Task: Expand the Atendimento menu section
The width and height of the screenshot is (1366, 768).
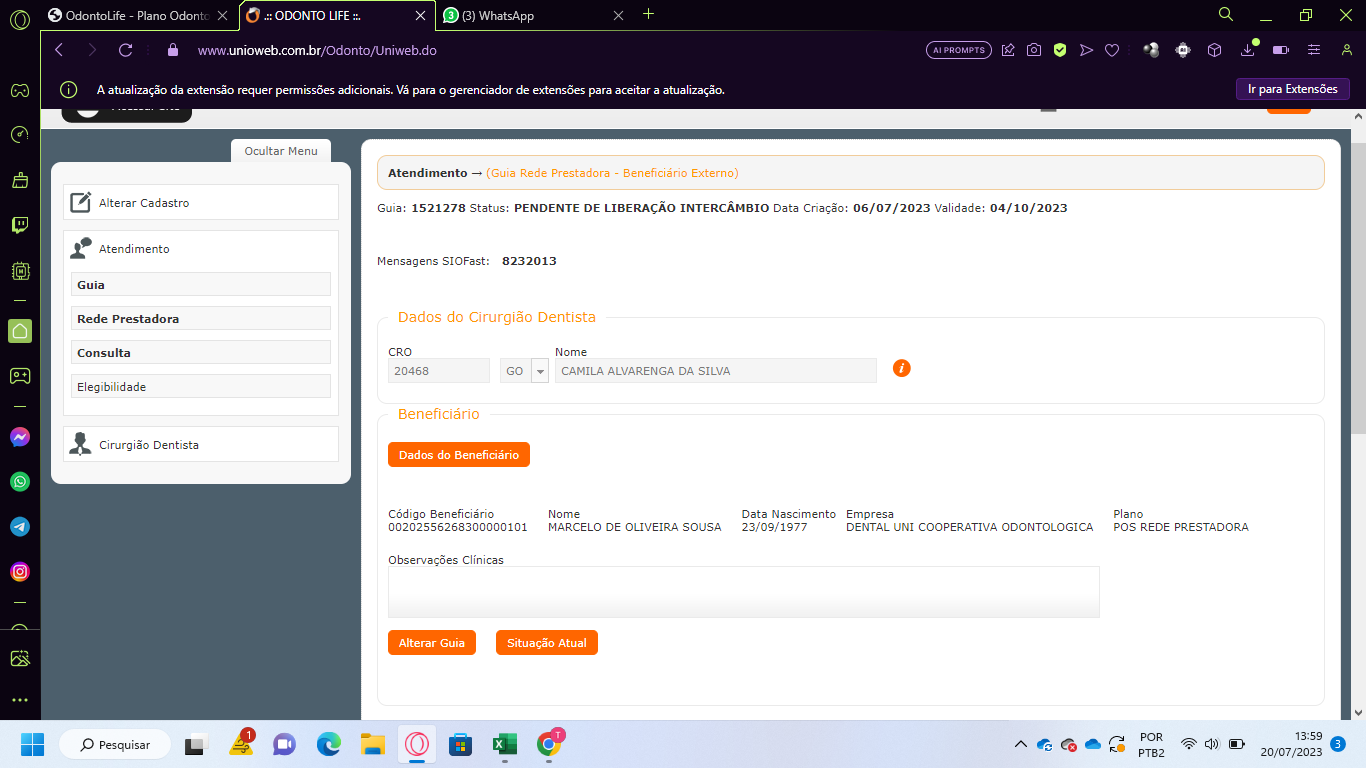Action: (x=134, y=249)
